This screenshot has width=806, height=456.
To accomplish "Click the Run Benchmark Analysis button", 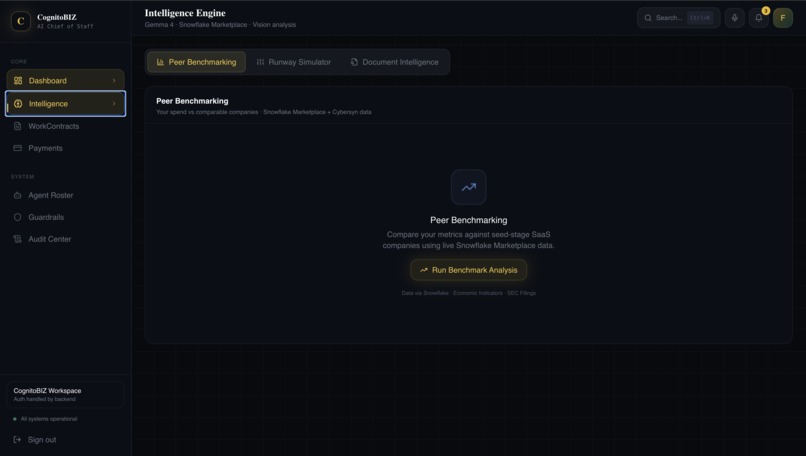I will 468,270.
